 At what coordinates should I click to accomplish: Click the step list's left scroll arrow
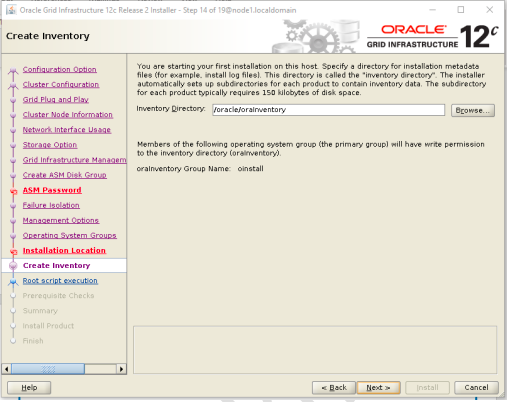[6, 369]
